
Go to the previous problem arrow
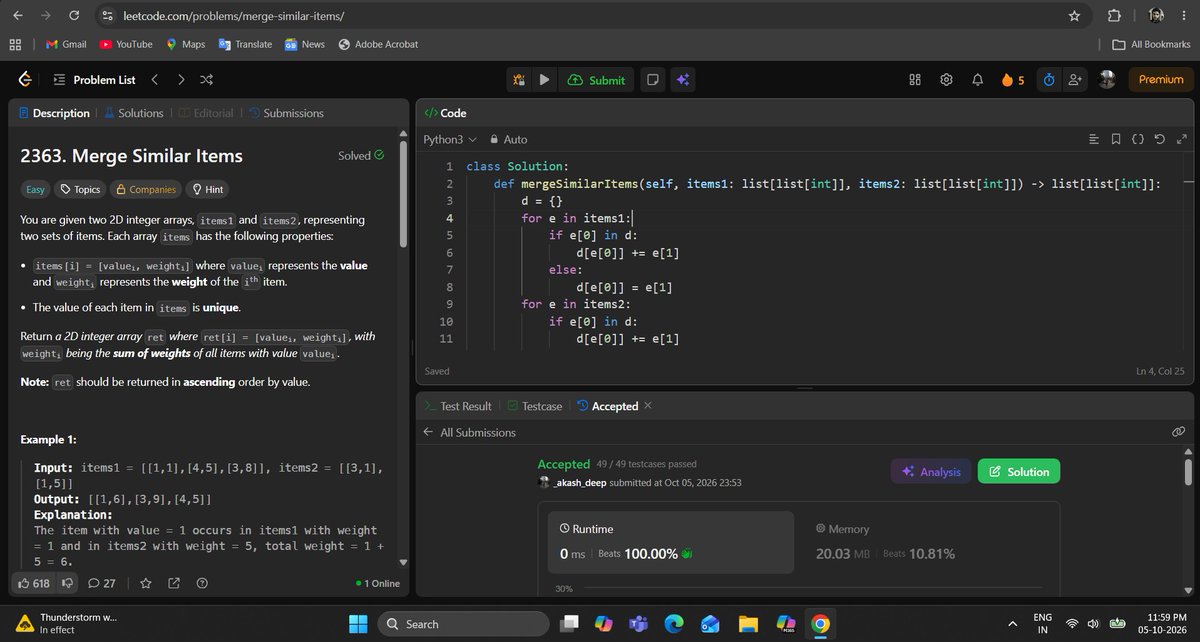point(154,80)
